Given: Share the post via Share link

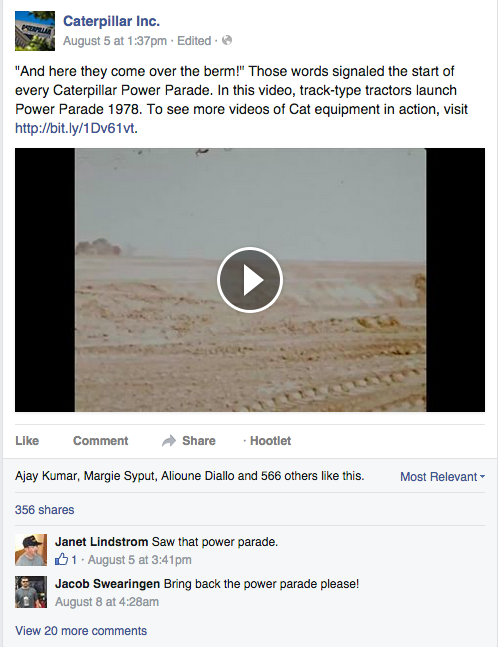Looking at the screenshot, I should pyautogui.click(x=199, y=441).
